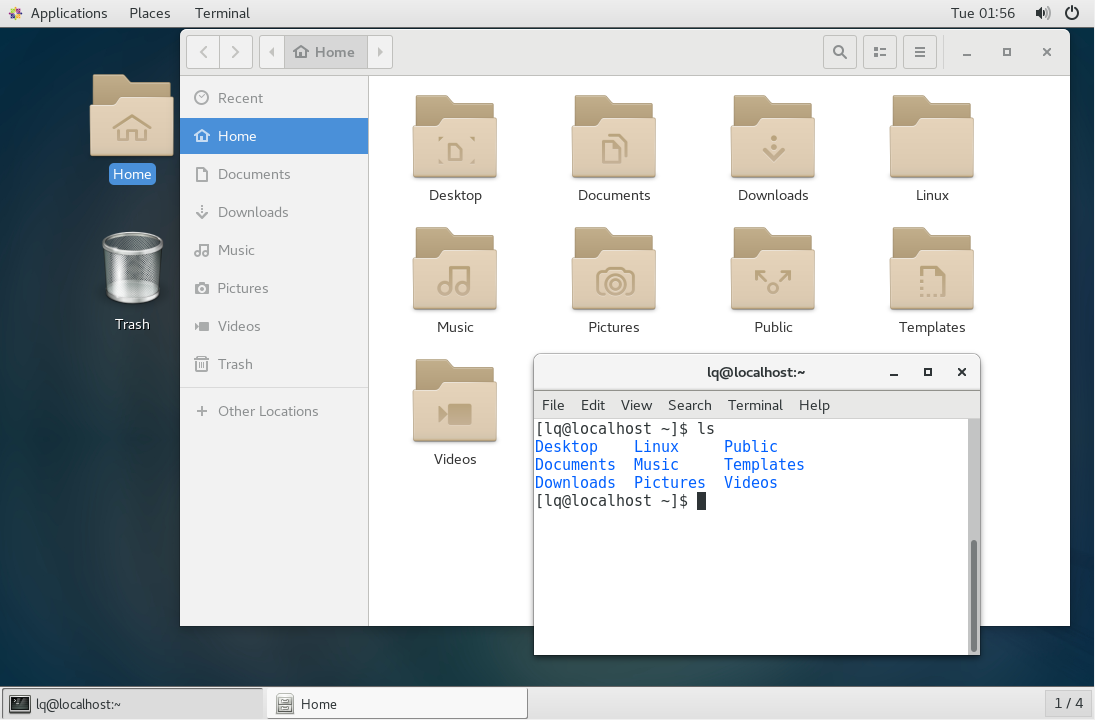Go forward with the right arrow button

point(236,52)
